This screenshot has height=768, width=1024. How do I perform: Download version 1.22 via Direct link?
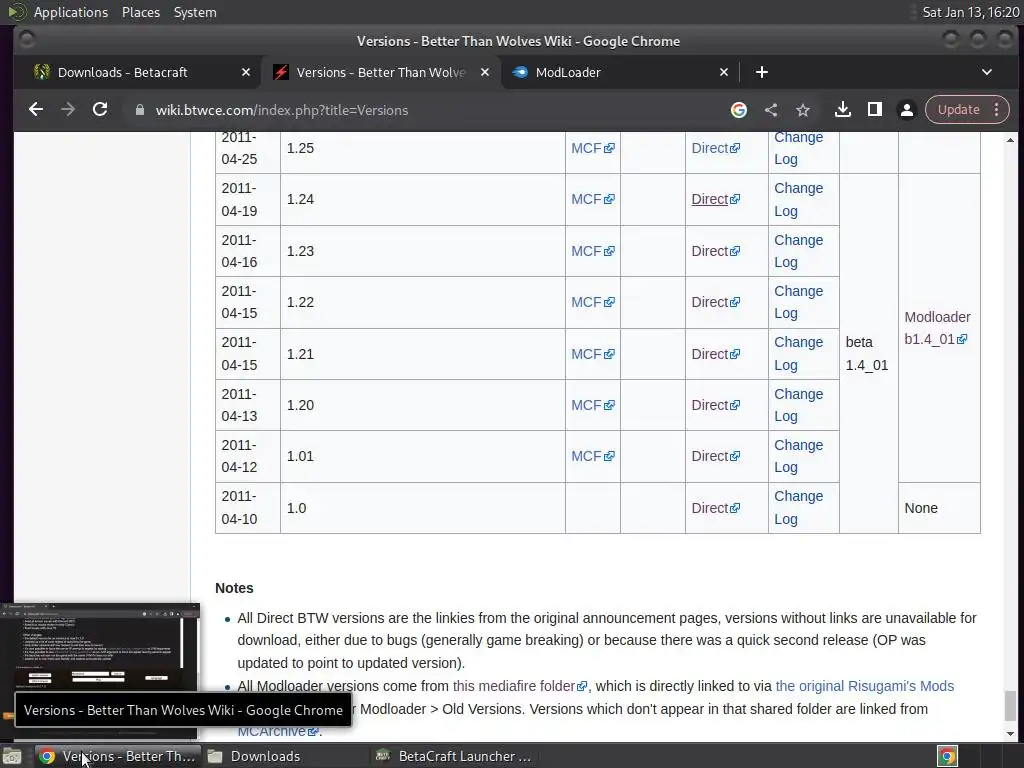point(715,302)
